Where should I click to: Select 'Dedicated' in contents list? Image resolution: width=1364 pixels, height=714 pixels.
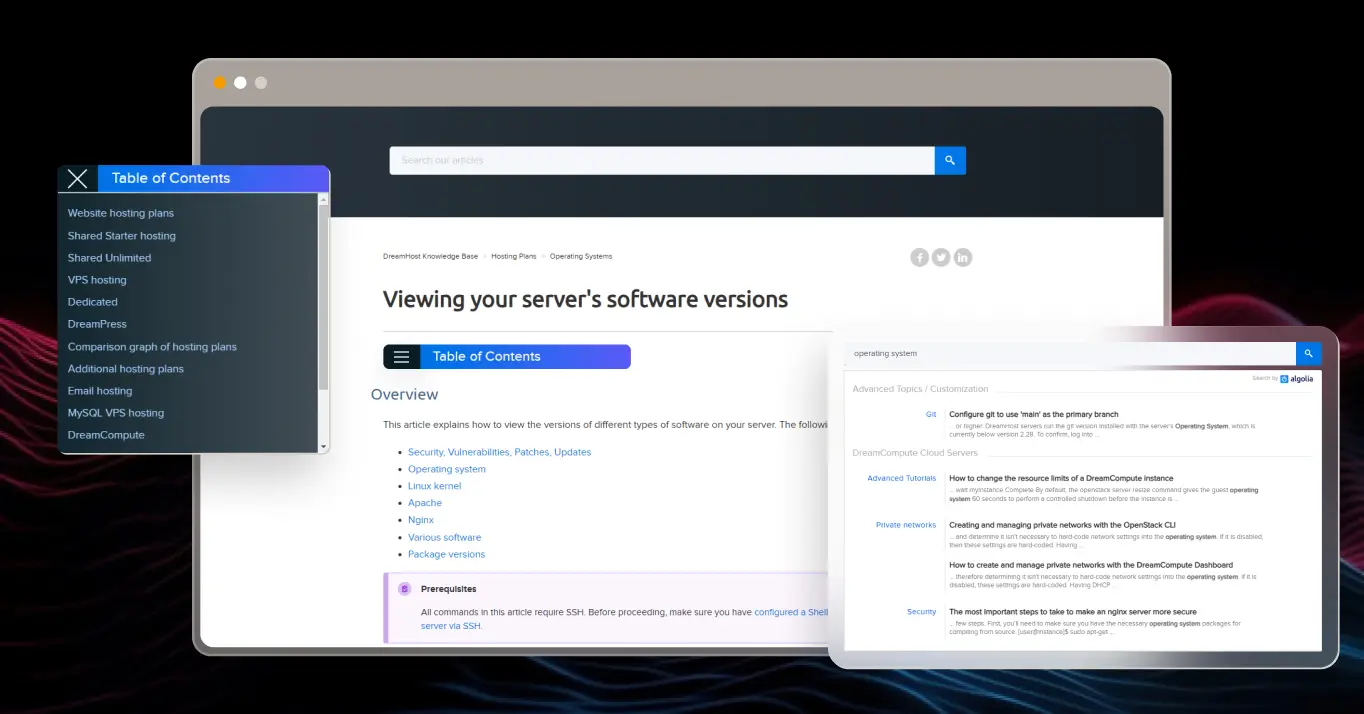click(93, 302)
